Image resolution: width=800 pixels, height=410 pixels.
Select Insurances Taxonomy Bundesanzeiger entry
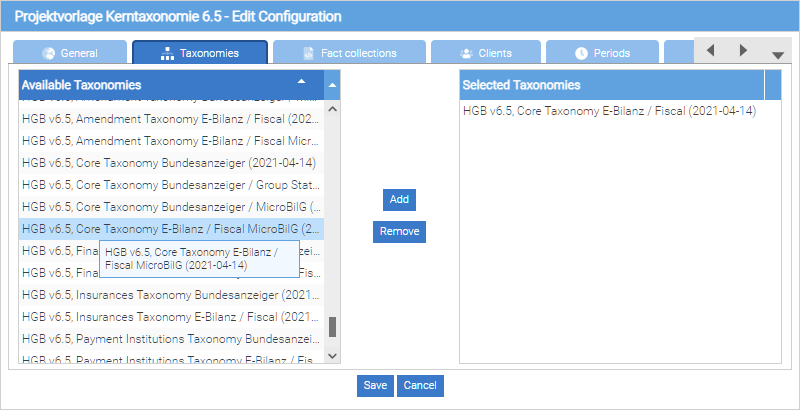tap(170, 295)
